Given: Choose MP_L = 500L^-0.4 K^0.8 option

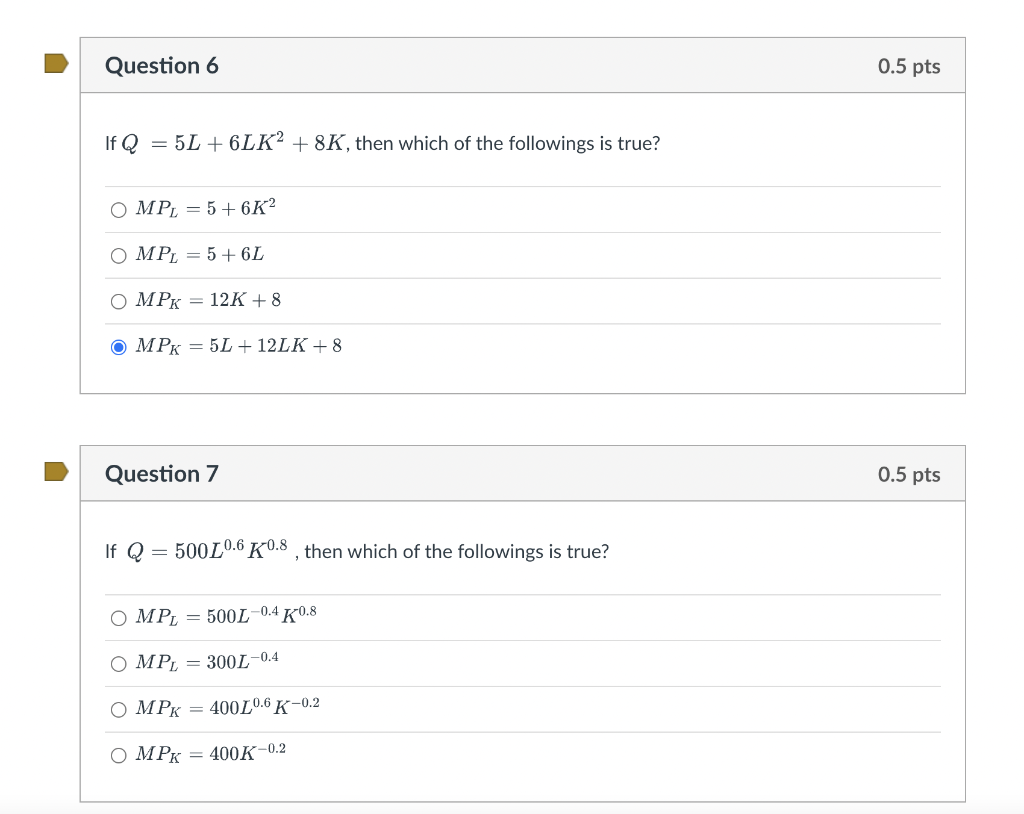Looking at the screenshot, I should point(118,618).
